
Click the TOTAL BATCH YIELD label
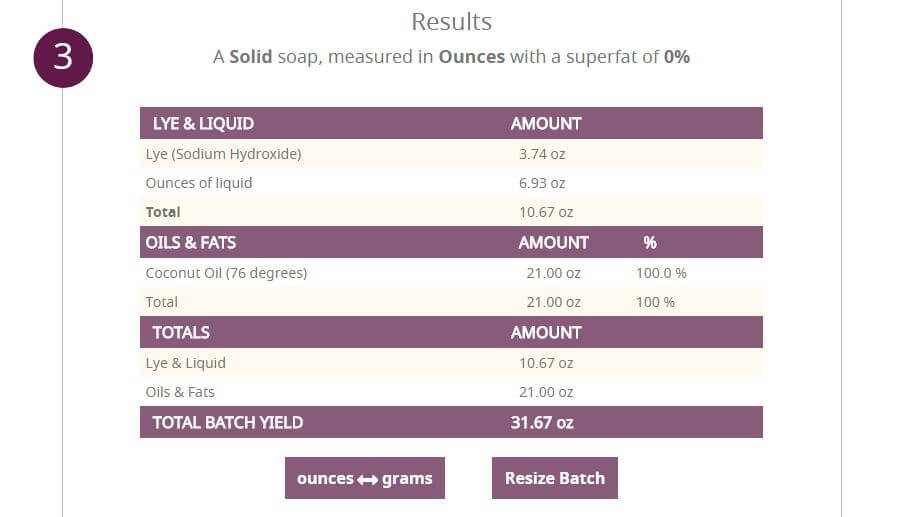coord(228,422)
